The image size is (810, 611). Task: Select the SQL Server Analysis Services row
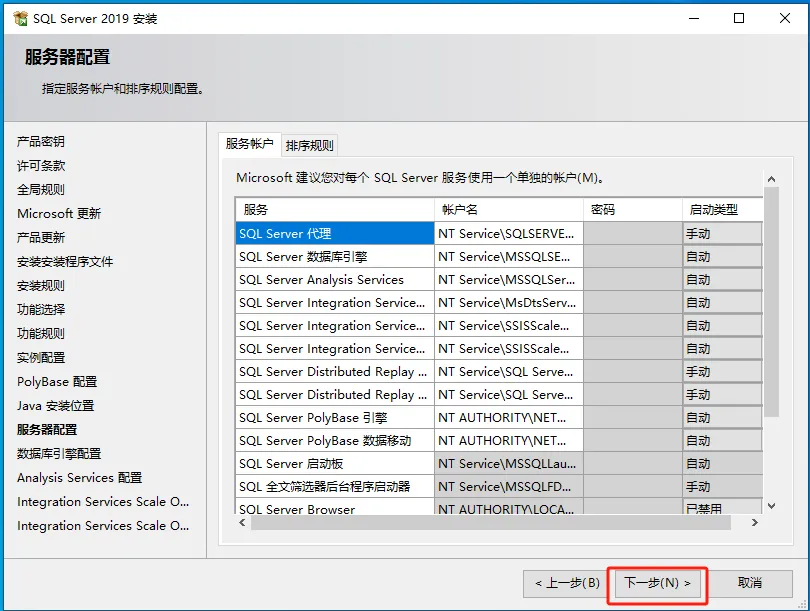tap(335, 280)
